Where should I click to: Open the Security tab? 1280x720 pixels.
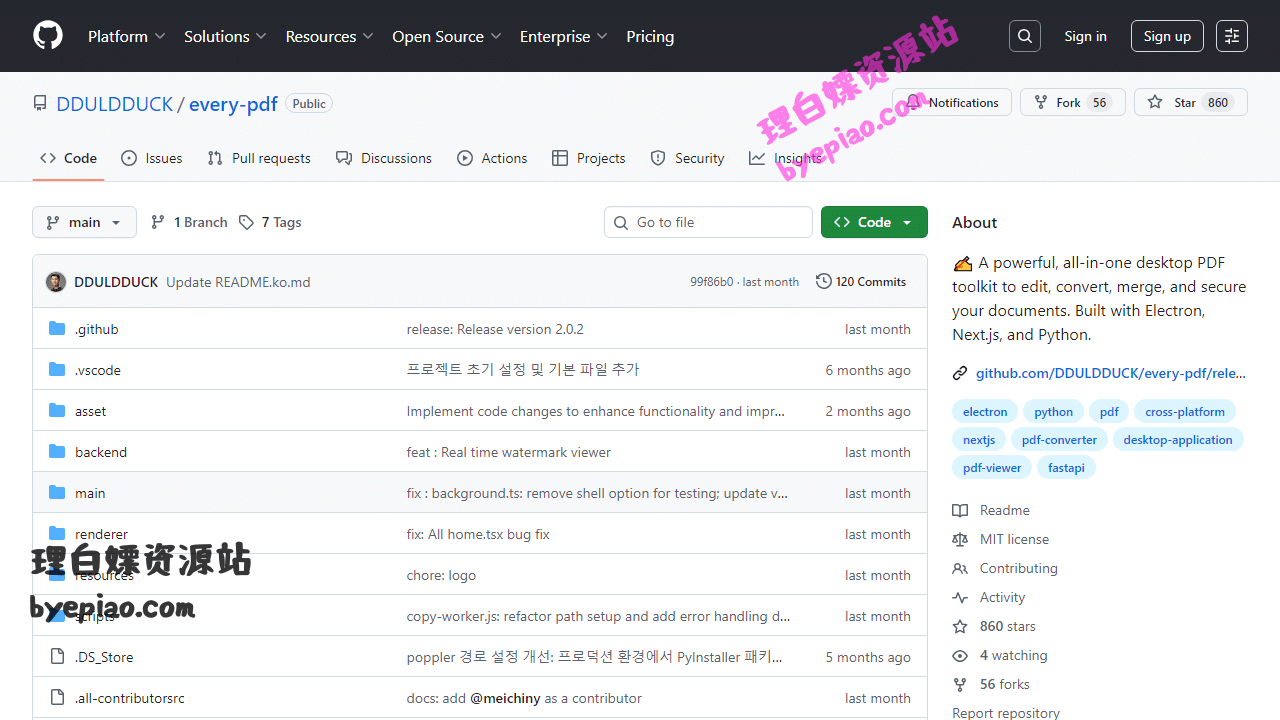coord(687,158)
